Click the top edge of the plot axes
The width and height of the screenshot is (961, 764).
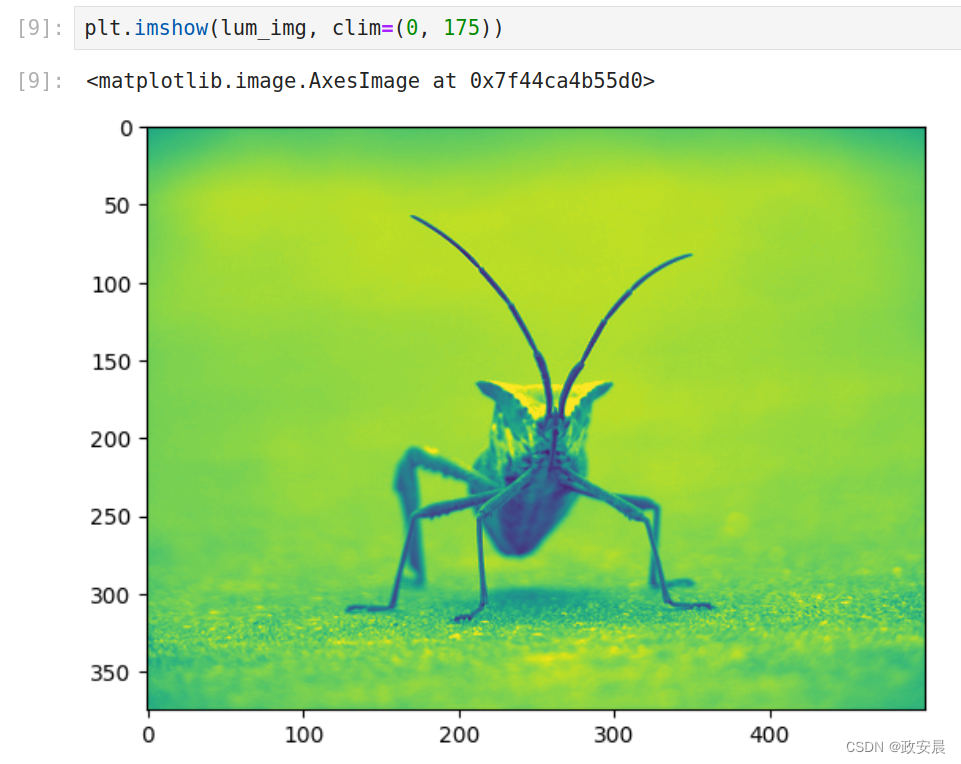[x=535, y=127]
